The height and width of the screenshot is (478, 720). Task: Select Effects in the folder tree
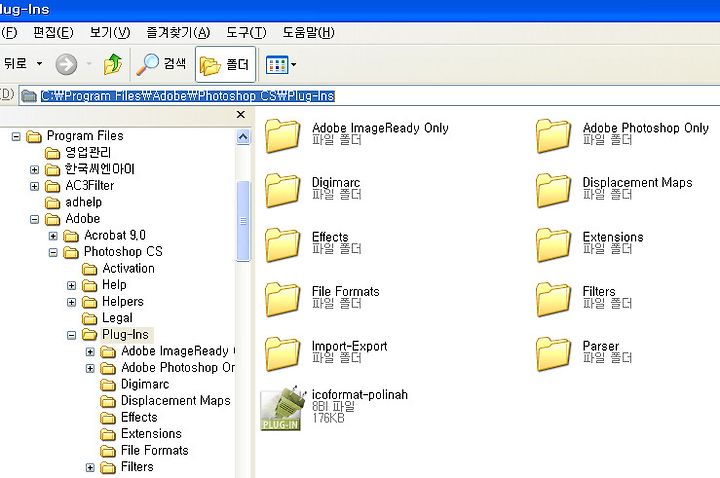[x=139, y=417]
